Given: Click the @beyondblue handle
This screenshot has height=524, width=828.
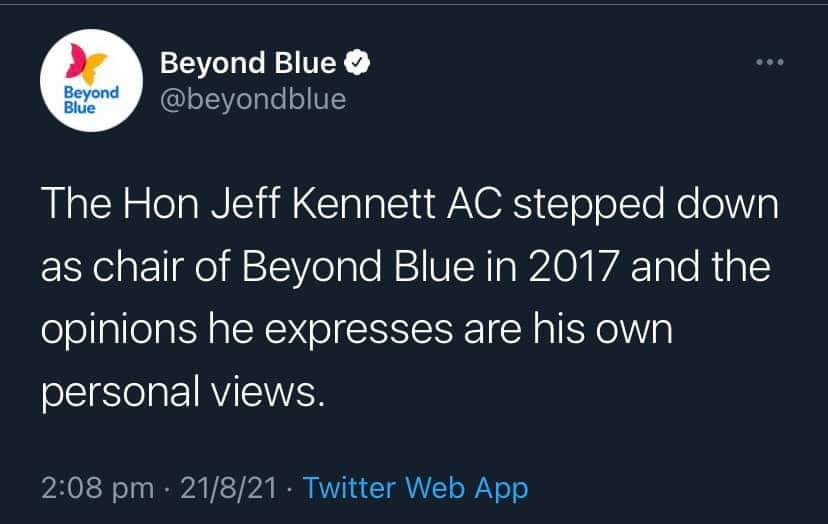Looking at the screenshot, I should (253, 99).
